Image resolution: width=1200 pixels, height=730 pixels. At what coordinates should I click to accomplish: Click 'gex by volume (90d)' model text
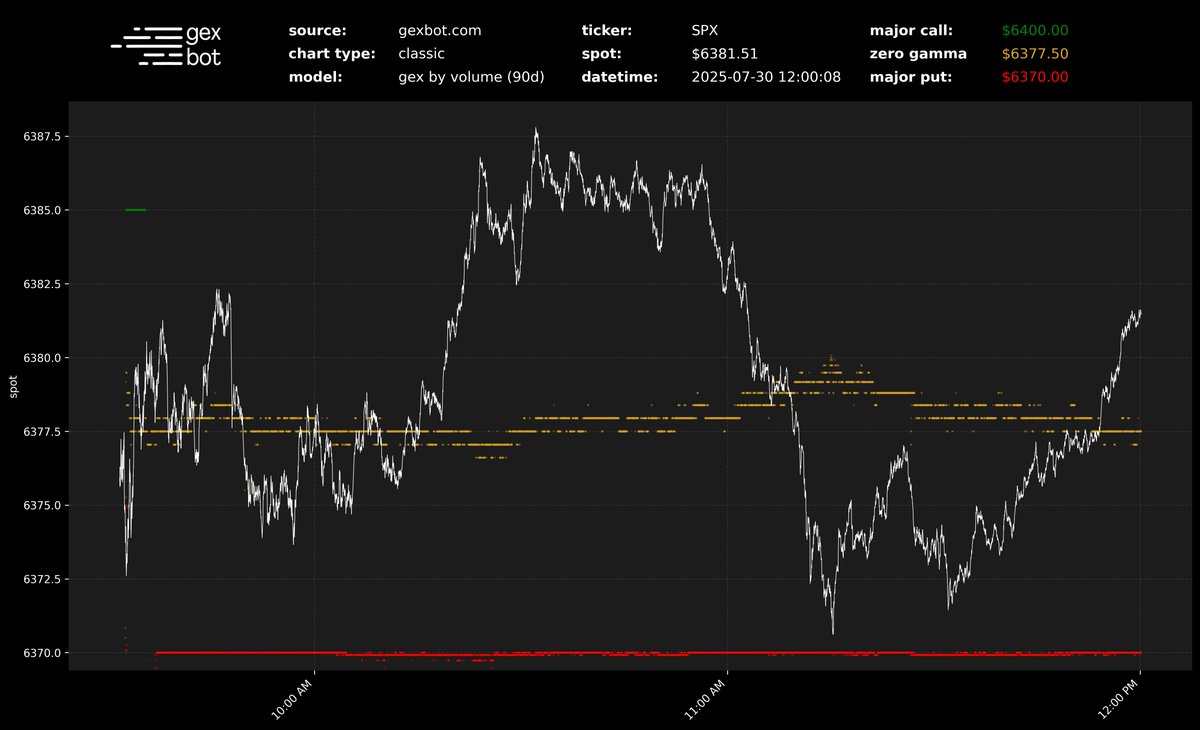471,77
